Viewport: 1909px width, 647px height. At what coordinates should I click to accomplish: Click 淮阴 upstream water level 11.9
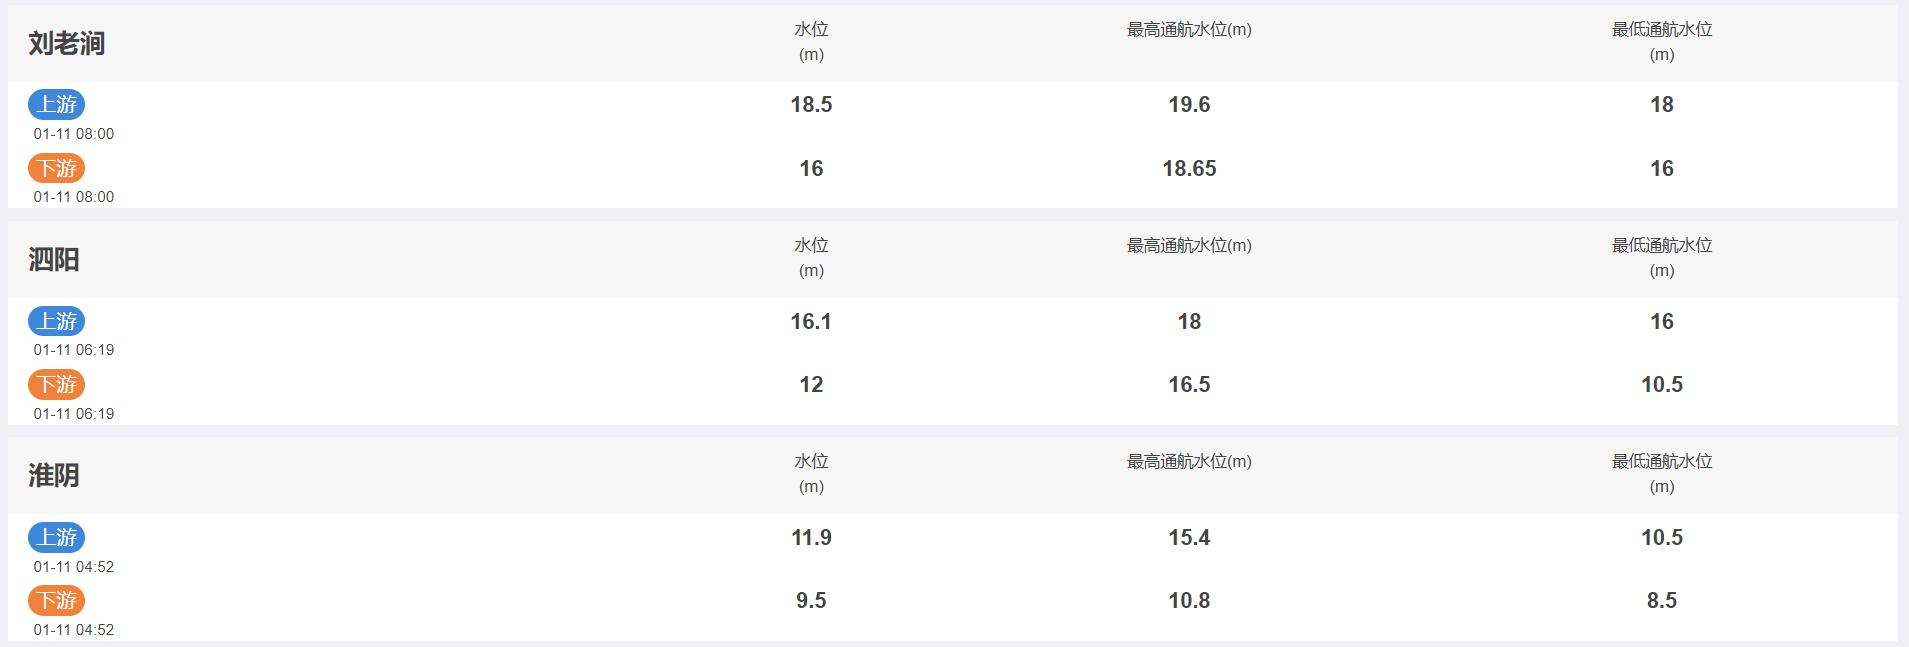(811, 537)
